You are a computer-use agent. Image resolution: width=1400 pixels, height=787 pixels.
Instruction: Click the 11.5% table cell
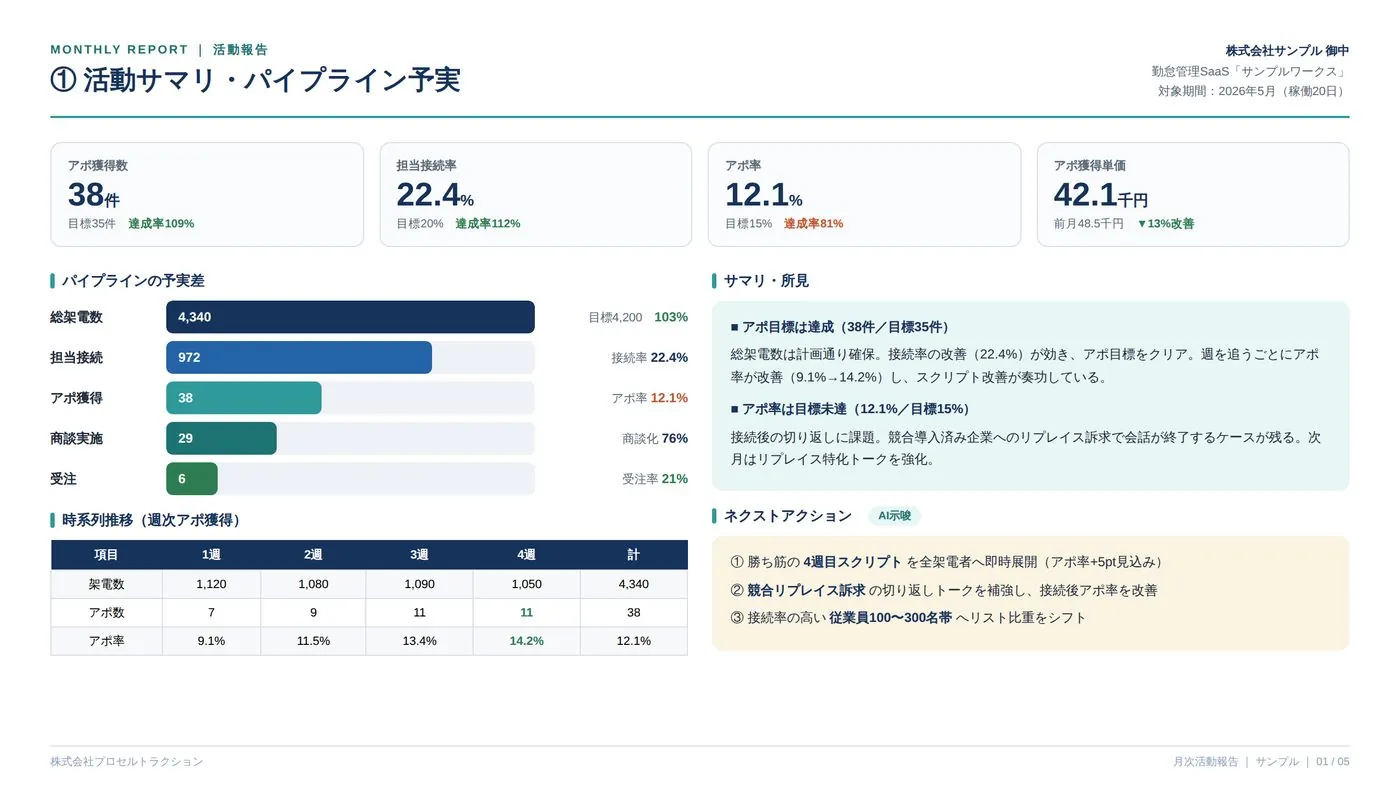[x=313, y=641]
